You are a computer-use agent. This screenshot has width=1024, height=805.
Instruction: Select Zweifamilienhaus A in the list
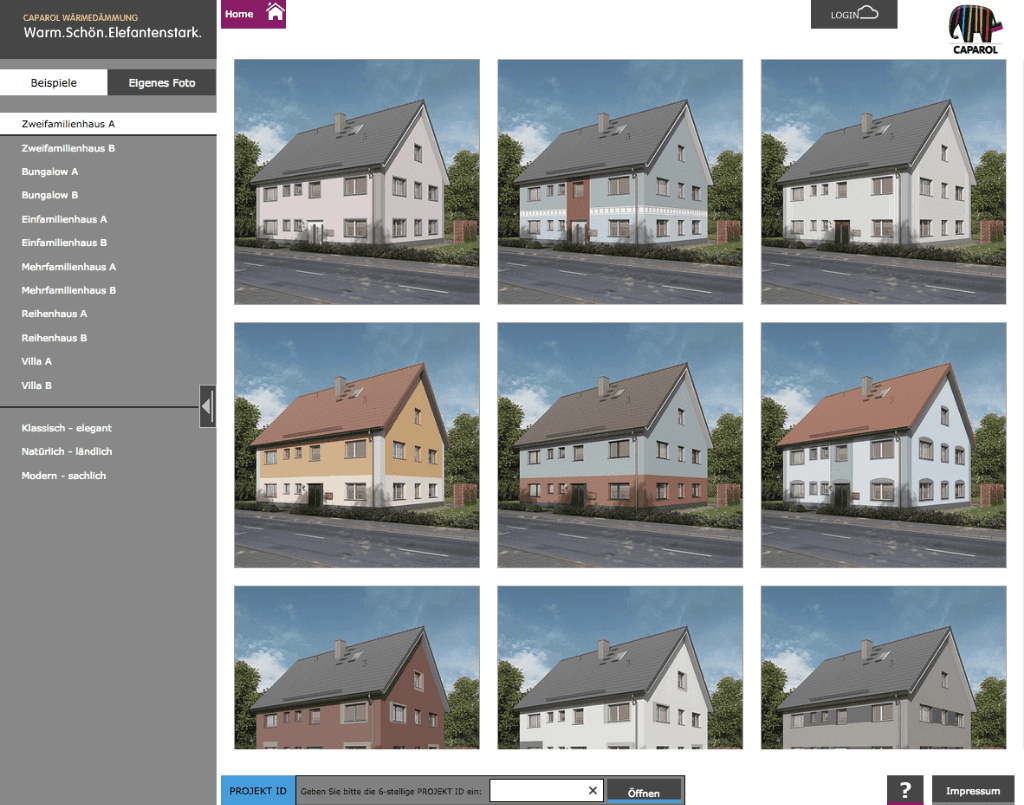[108, 124]
